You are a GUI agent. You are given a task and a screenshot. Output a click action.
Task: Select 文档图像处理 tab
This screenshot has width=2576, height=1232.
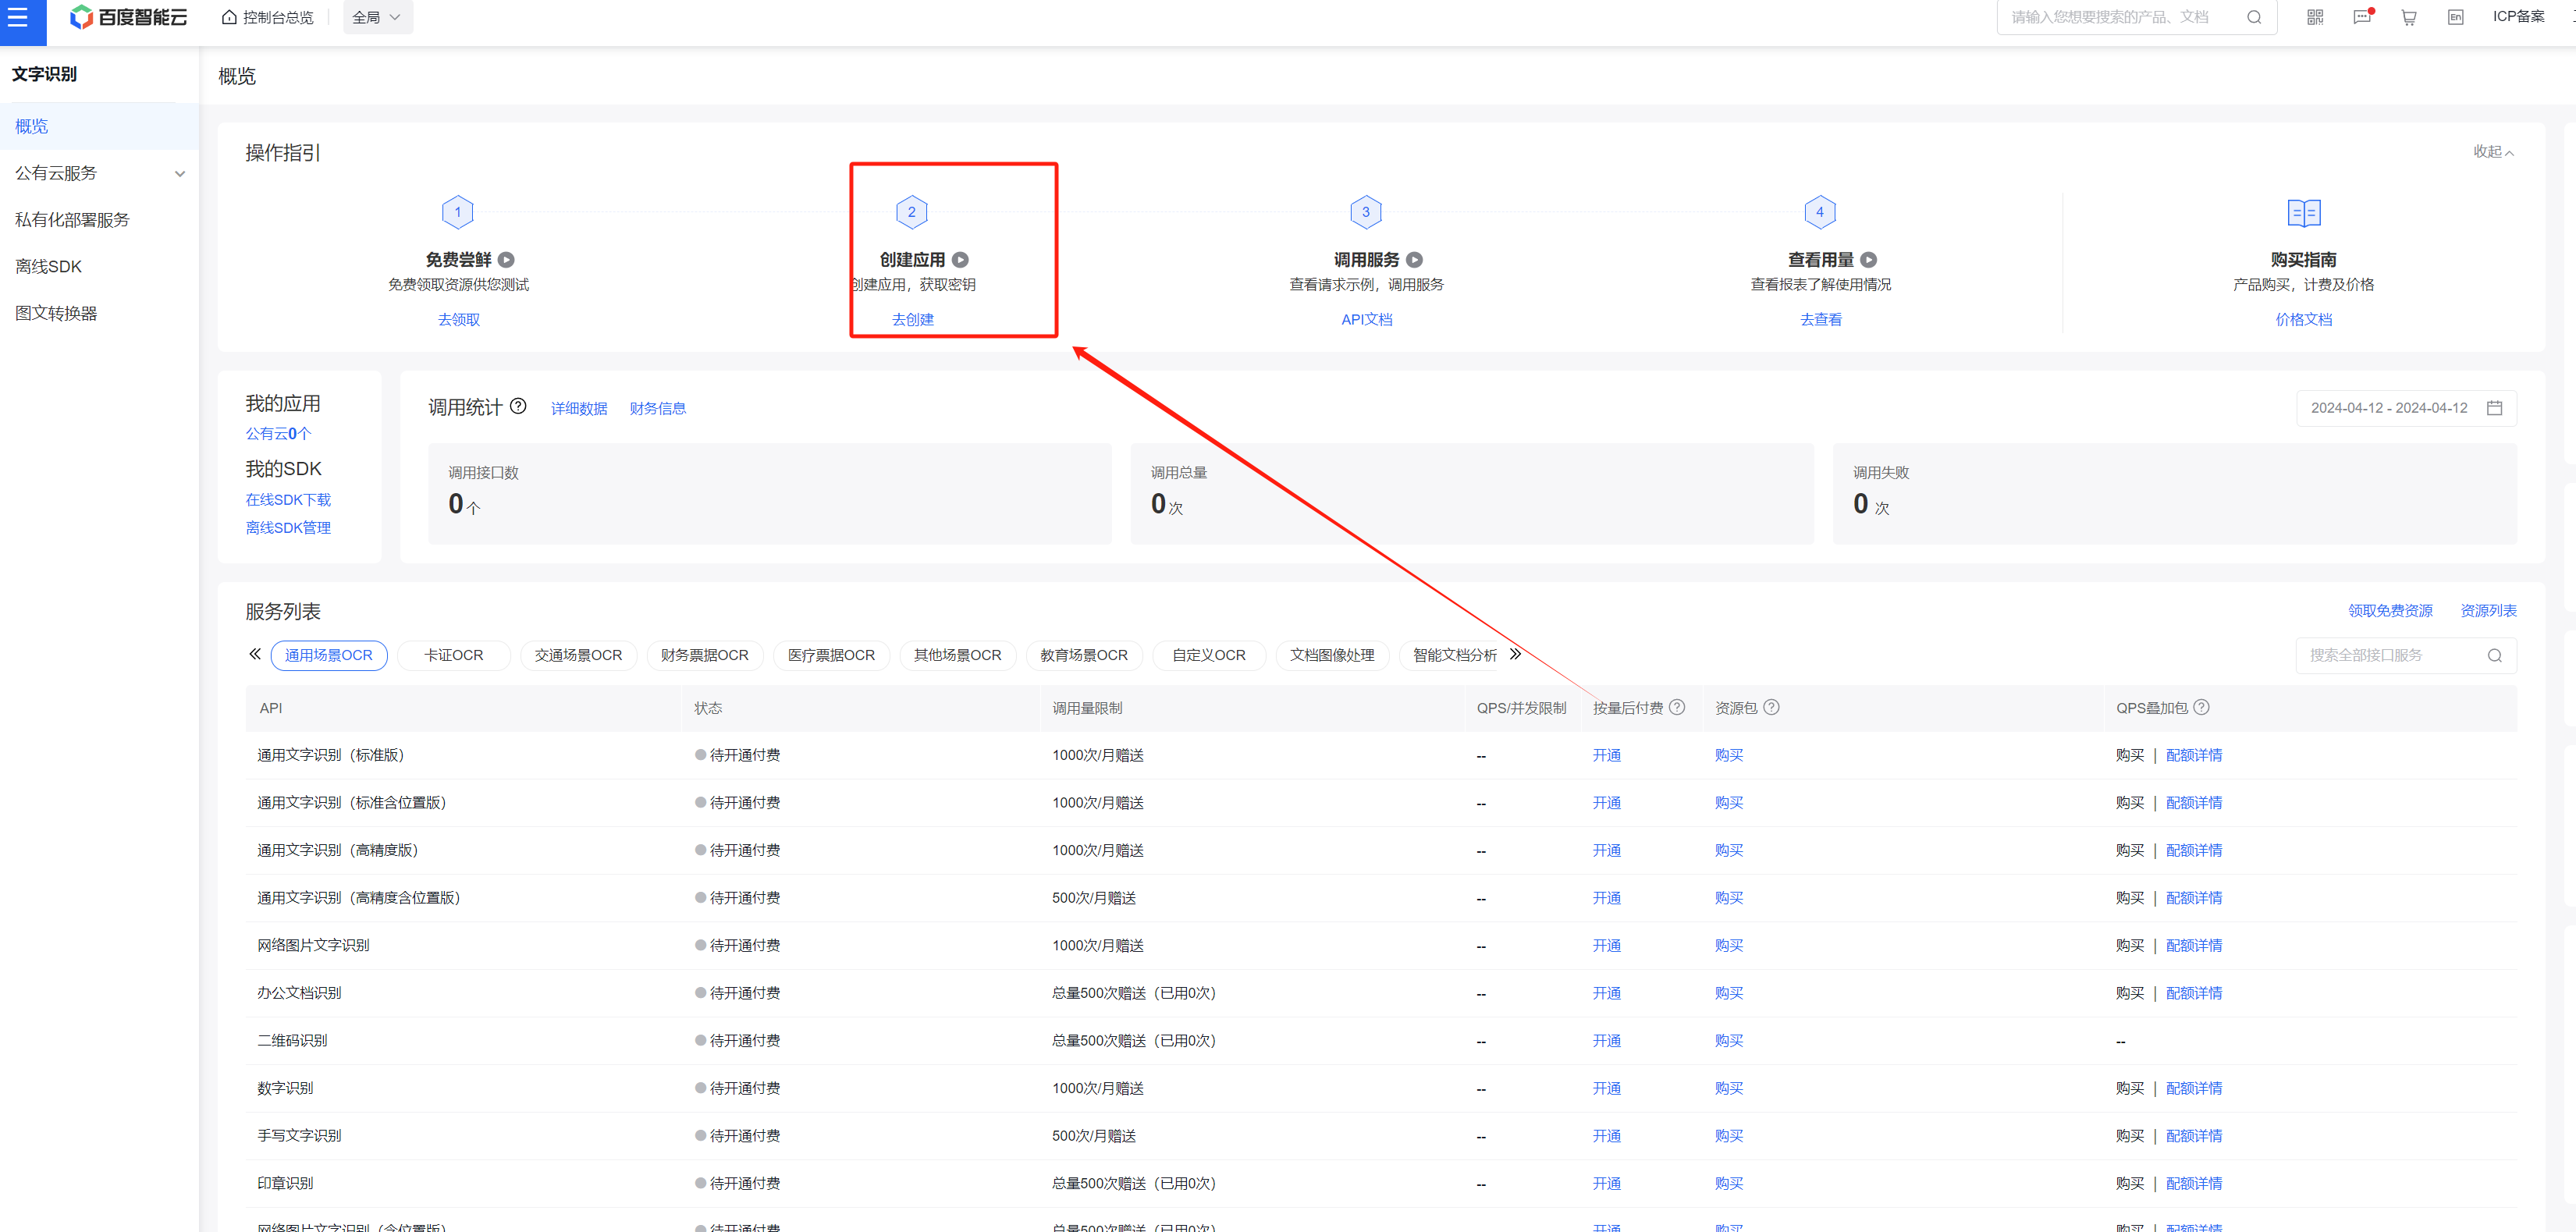(x=1332, y=656)
